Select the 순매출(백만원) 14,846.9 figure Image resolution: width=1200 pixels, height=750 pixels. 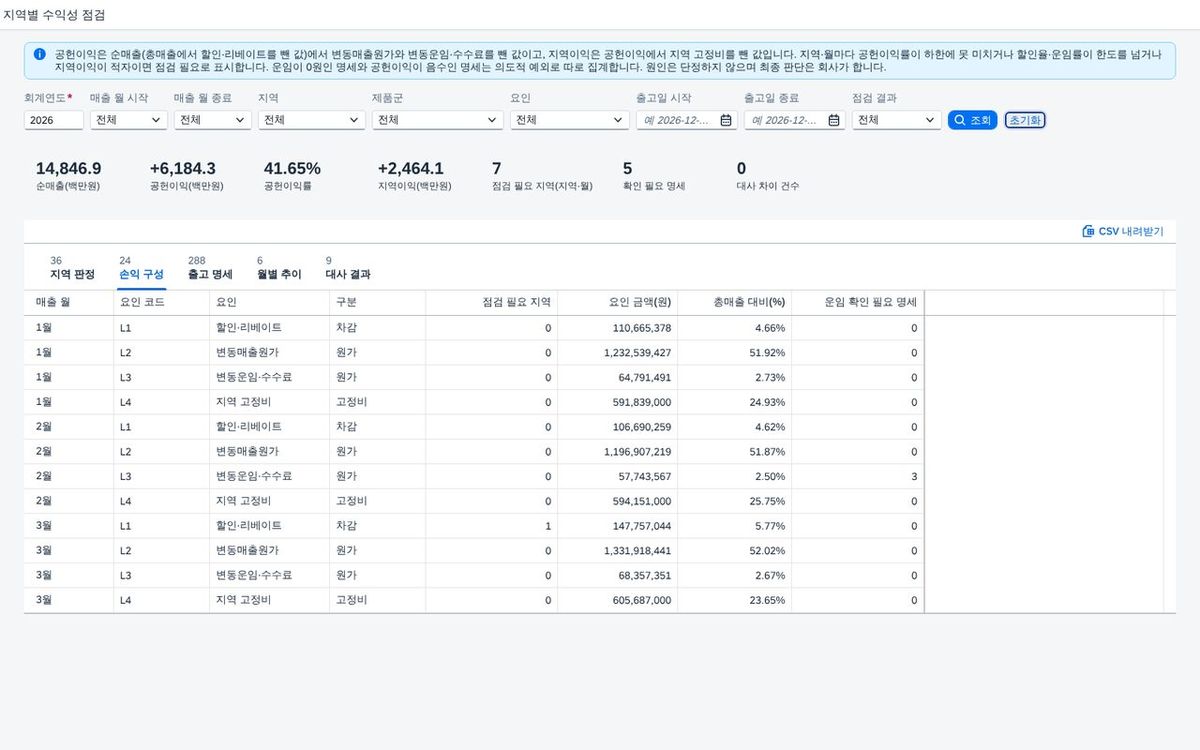[x=69, y=168]
